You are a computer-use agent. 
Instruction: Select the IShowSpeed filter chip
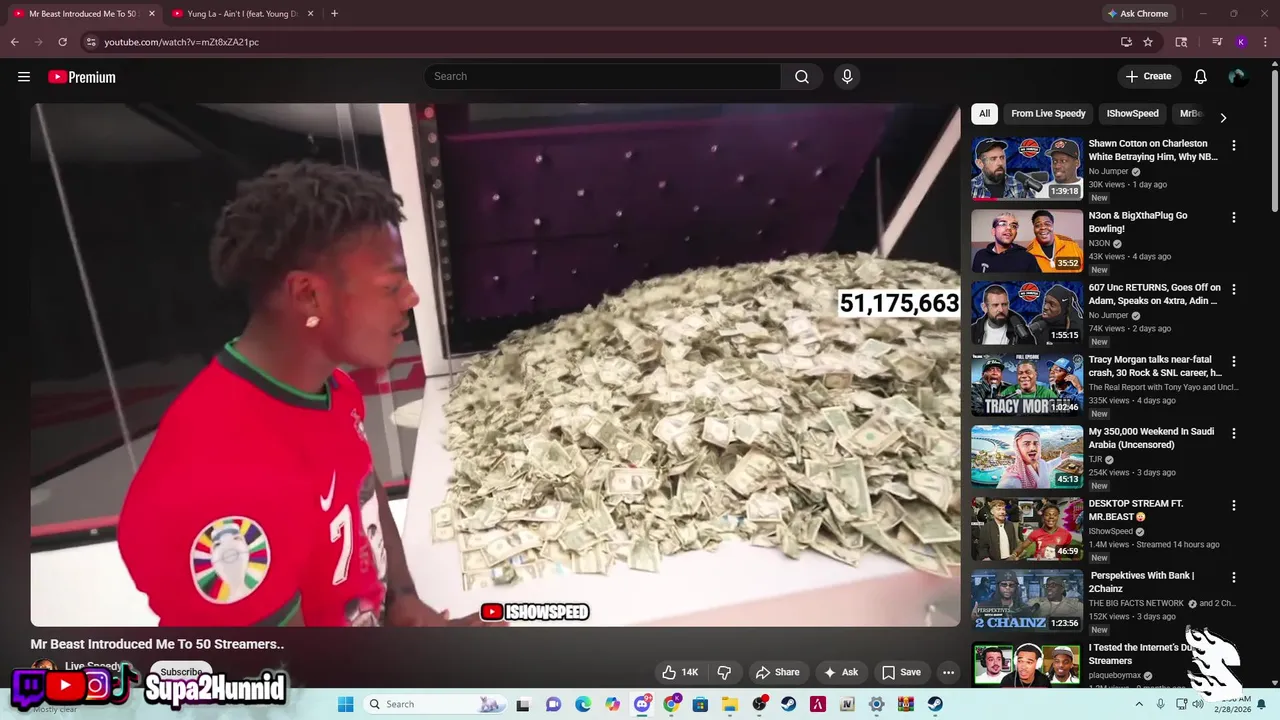(1132, 114)
